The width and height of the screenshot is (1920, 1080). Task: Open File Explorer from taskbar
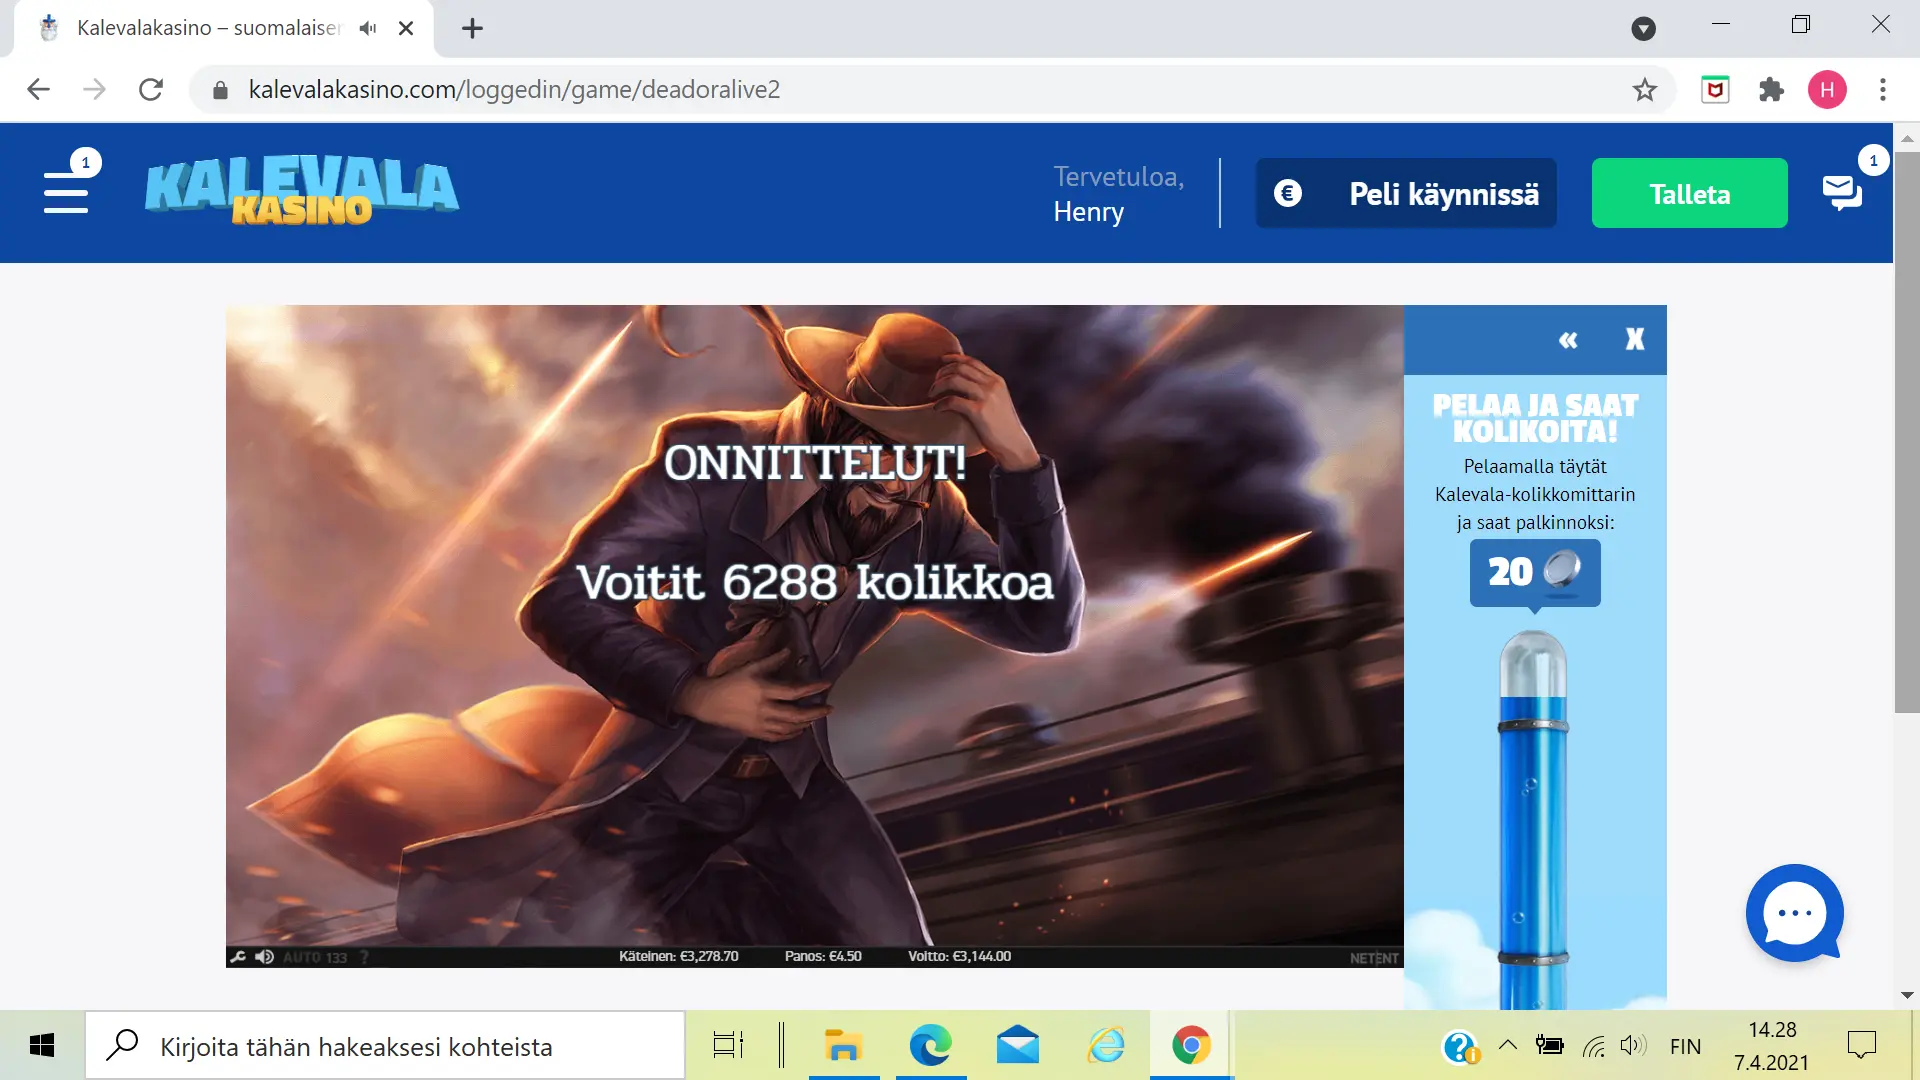pyautogui.click(x=843, y=1046)
